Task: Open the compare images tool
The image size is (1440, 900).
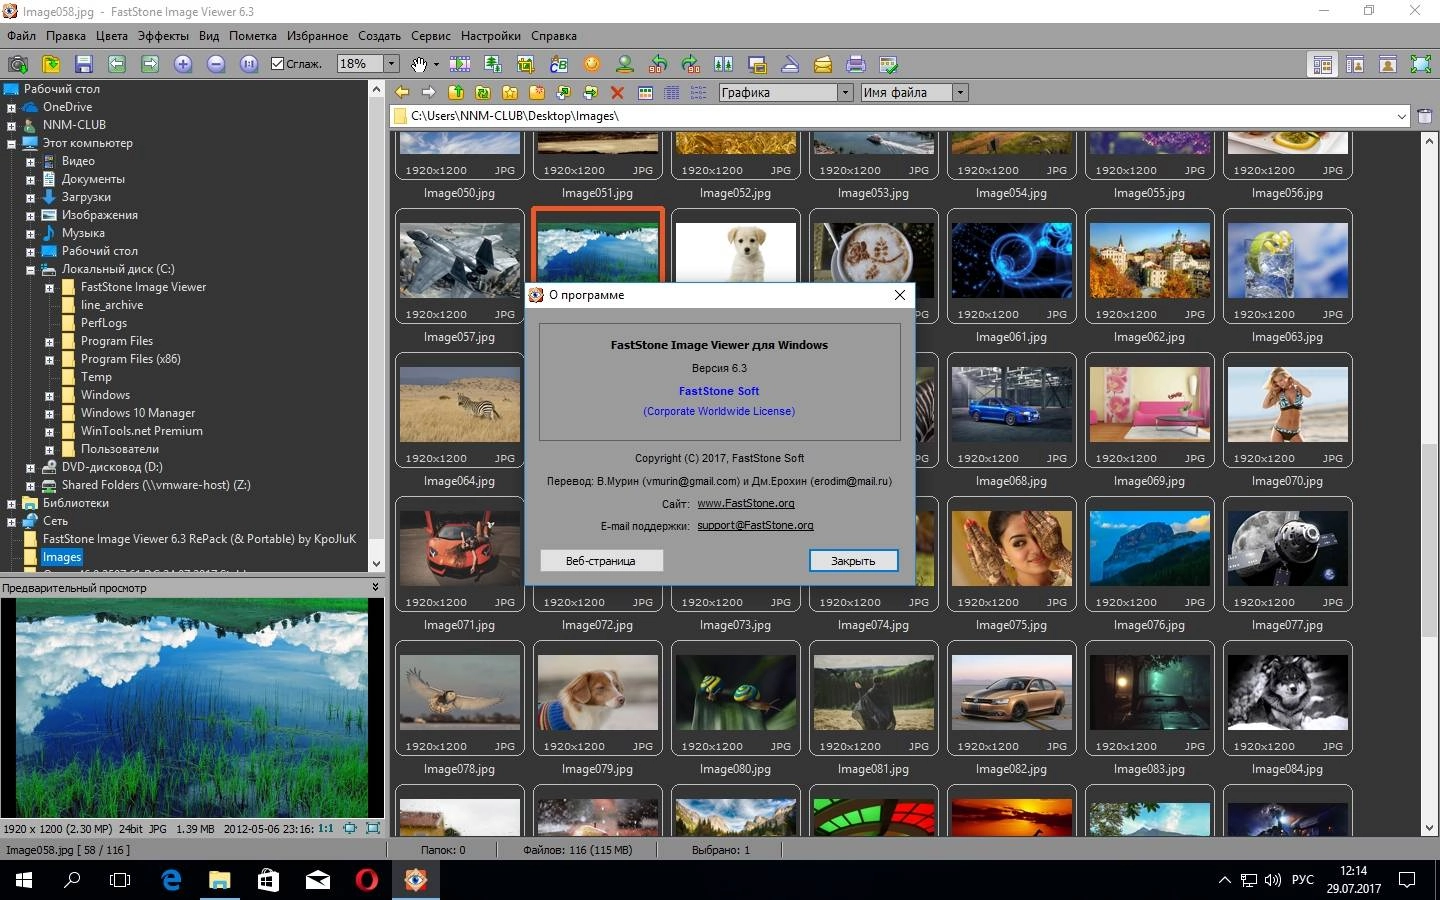Action: (x=724, y=64)
